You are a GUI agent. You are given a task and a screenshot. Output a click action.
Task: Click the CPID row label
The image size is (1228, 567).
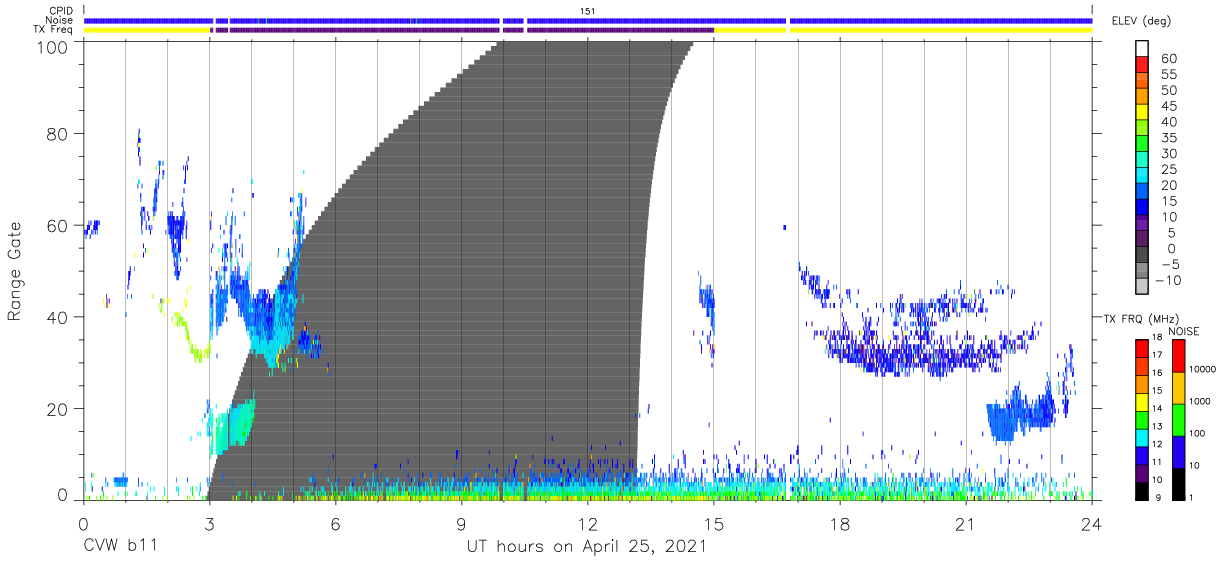click(61, 11)
